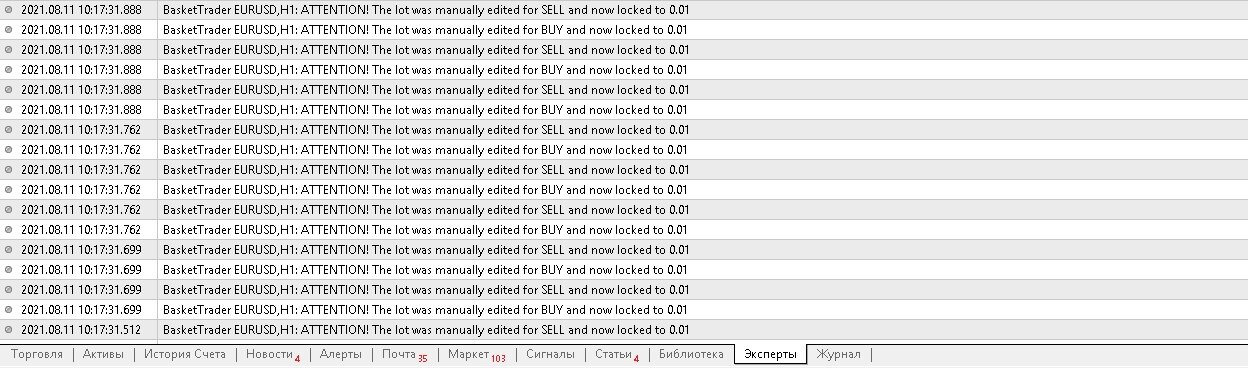
Task: Open the Маркет tab
Action: point(476,354)
